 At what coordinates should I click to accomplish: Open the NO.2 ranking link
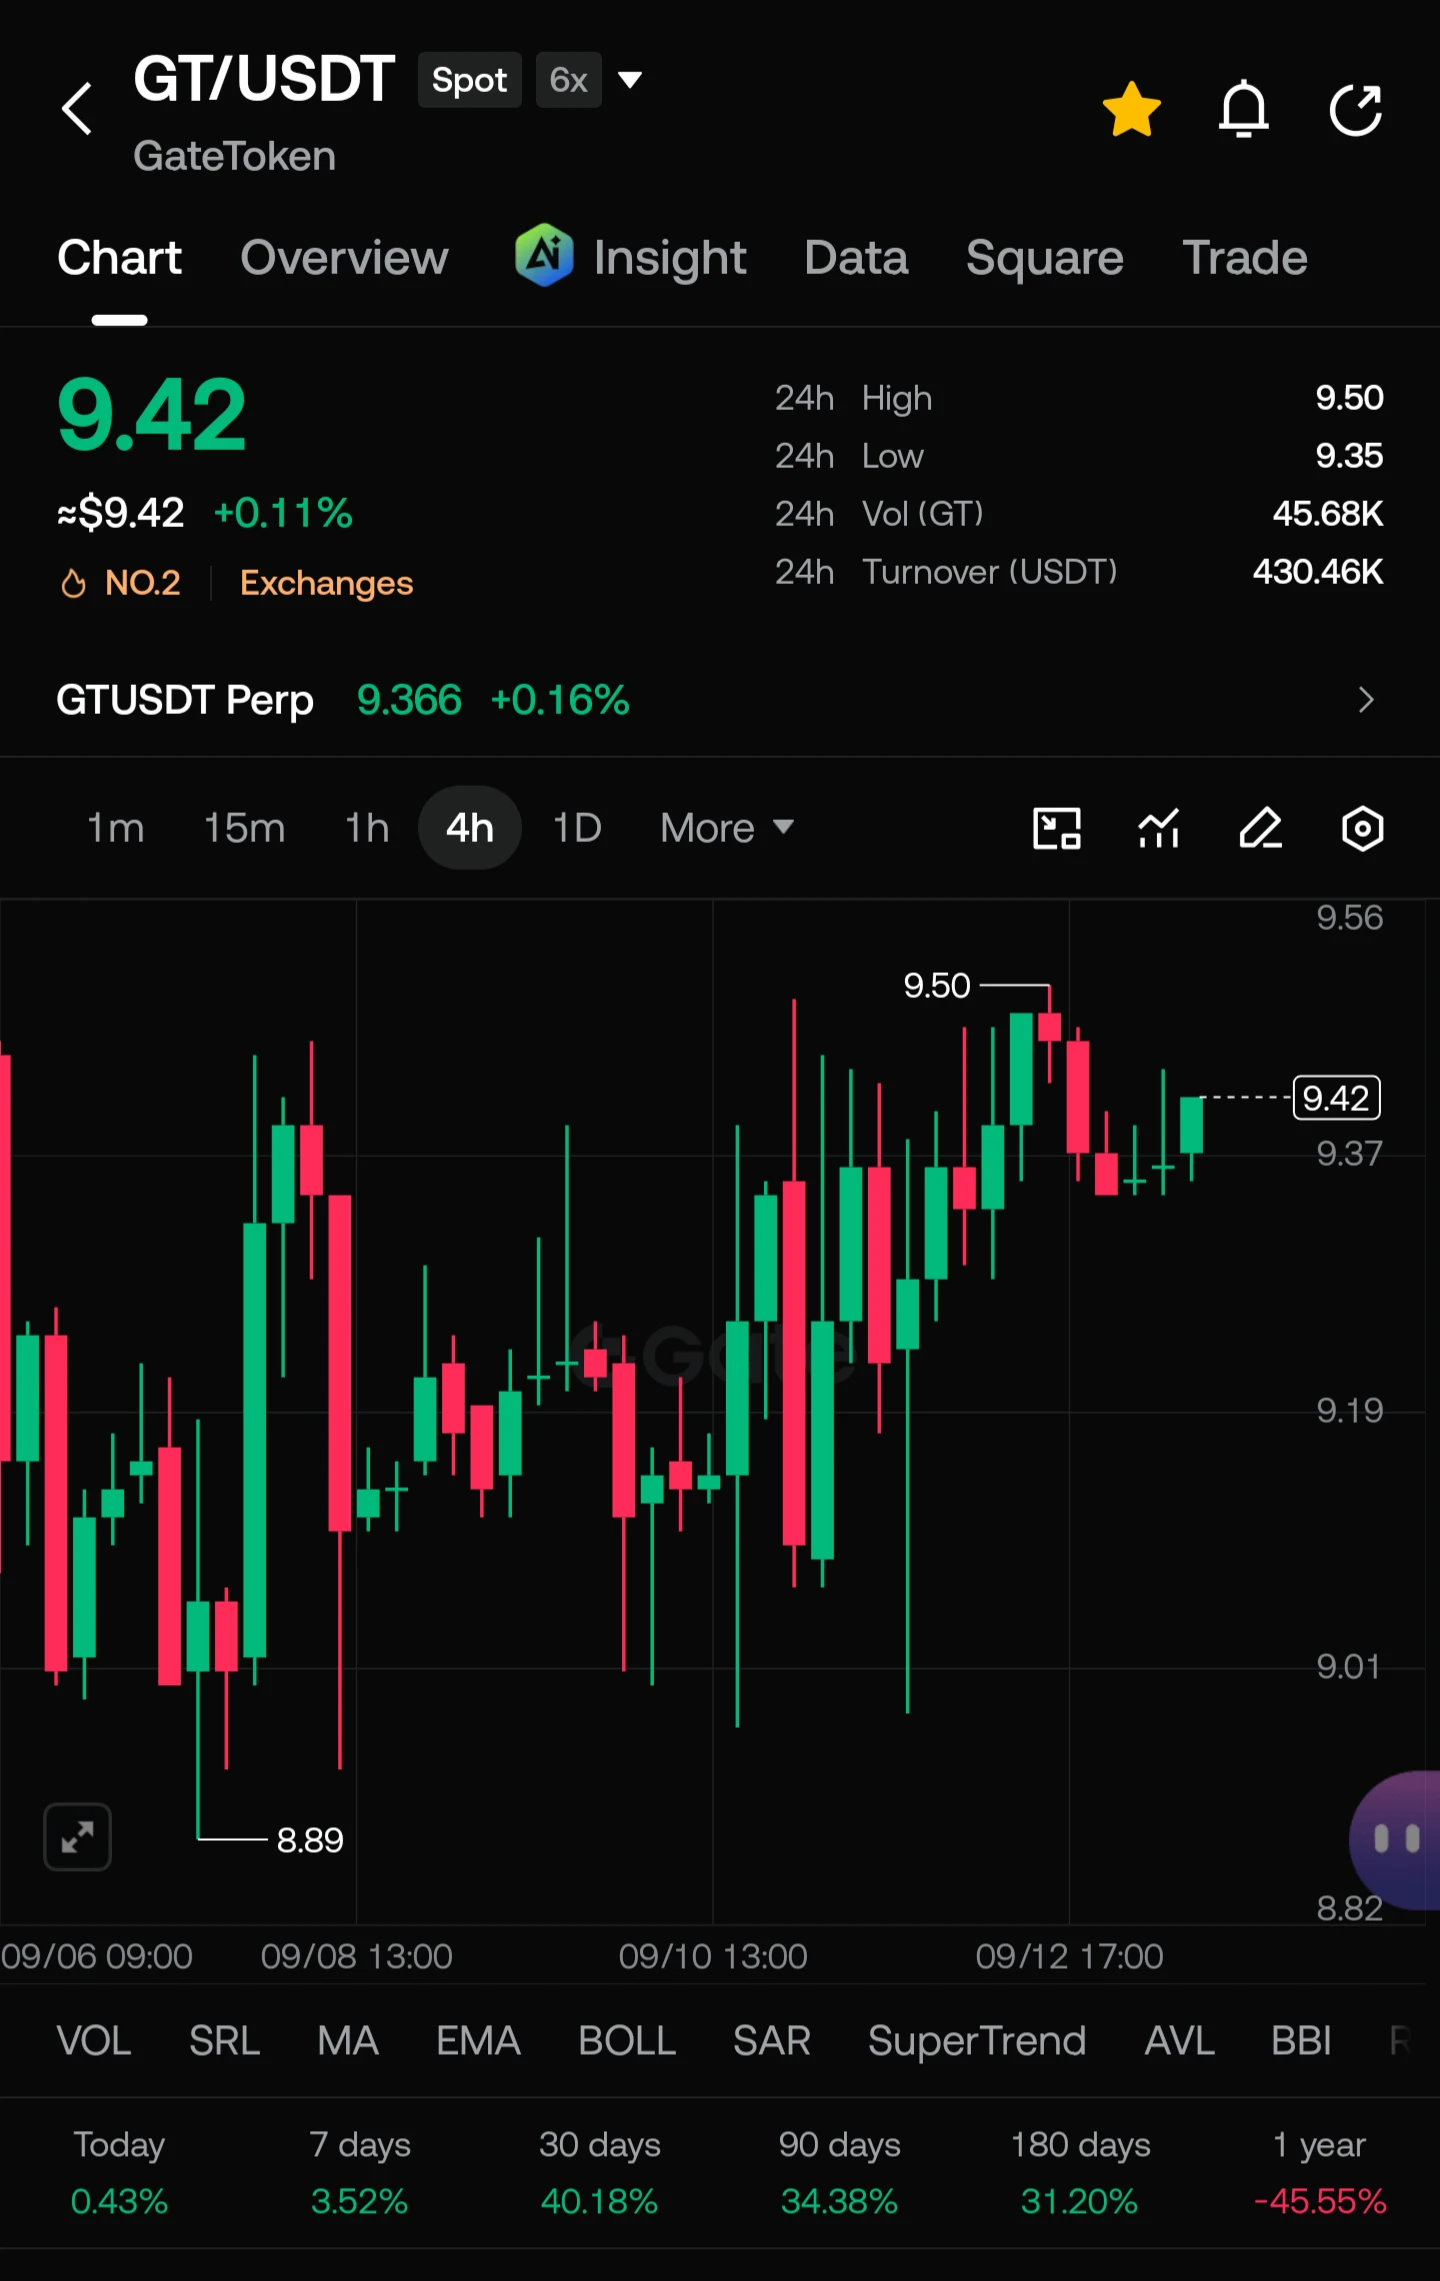pyautogui.click(x=143, y=583)
